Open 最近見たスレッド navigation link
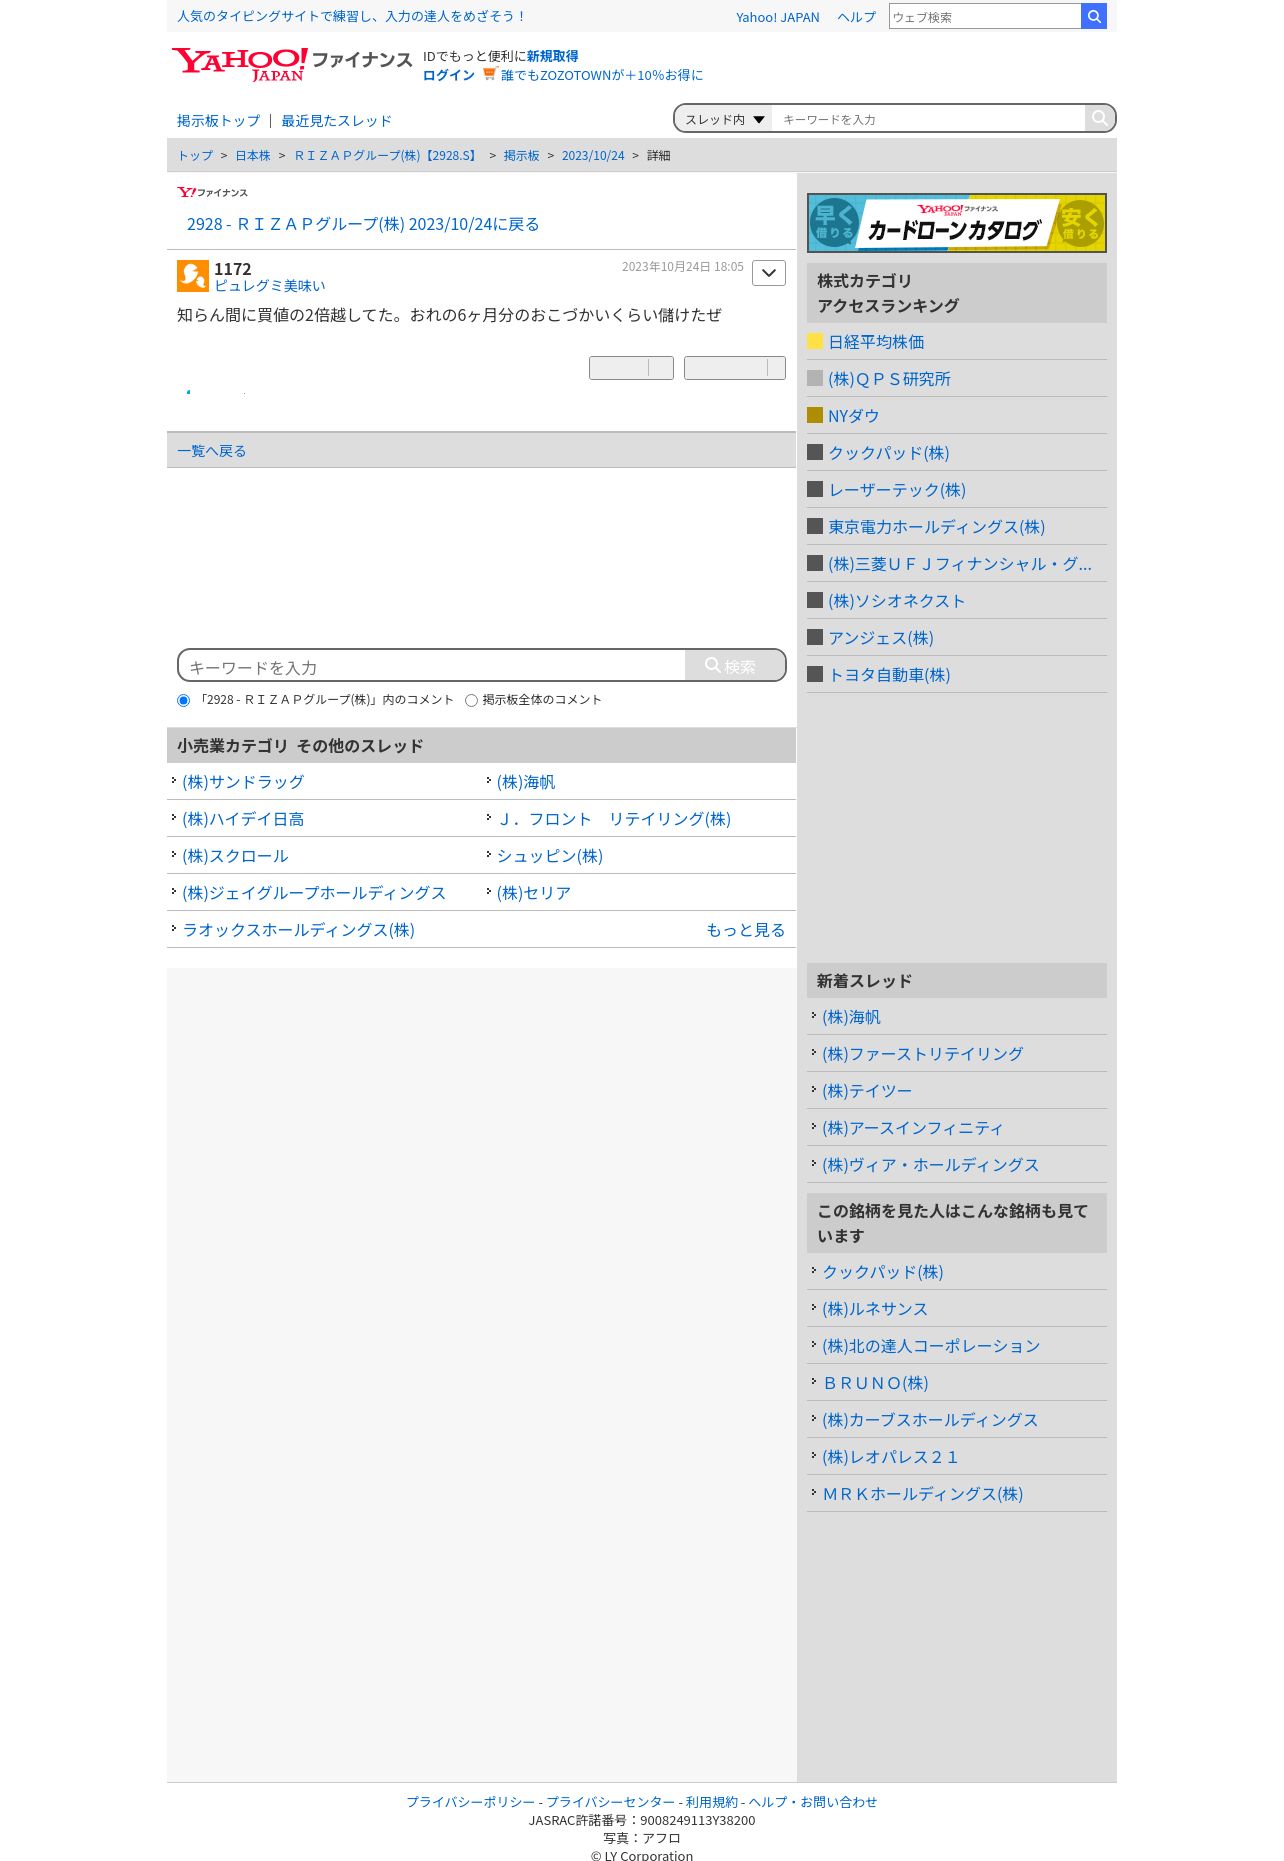The image size is (1284, 1861). click(336, 121)
